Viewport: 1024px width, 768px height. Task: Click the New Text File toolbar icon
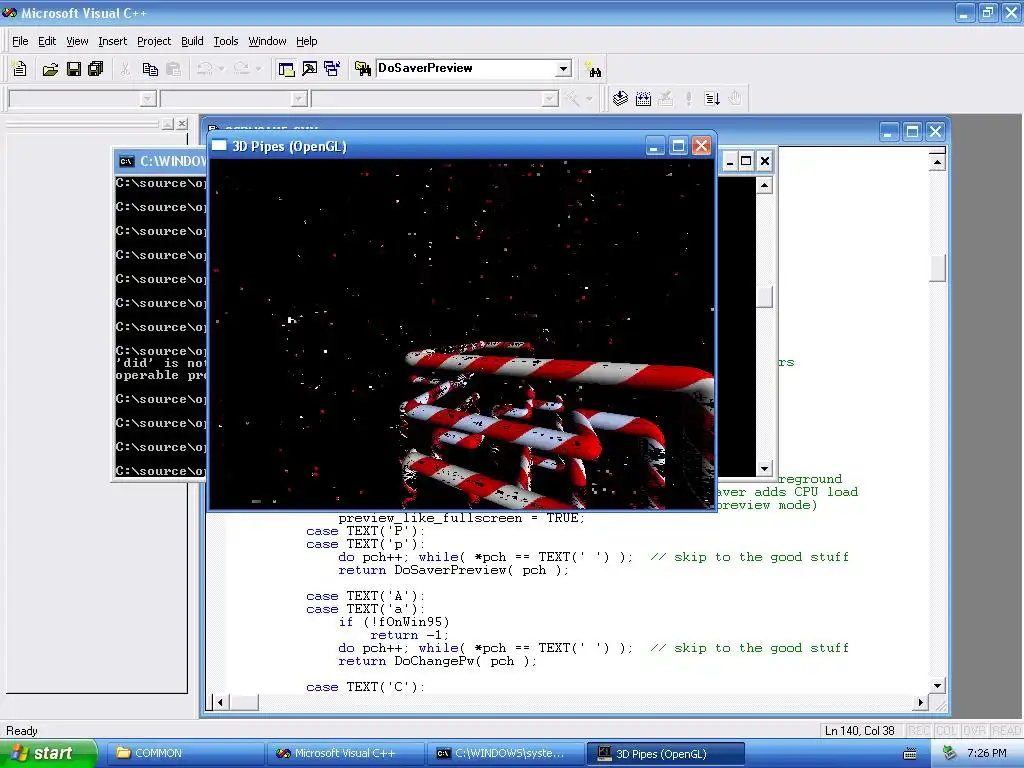20,69
